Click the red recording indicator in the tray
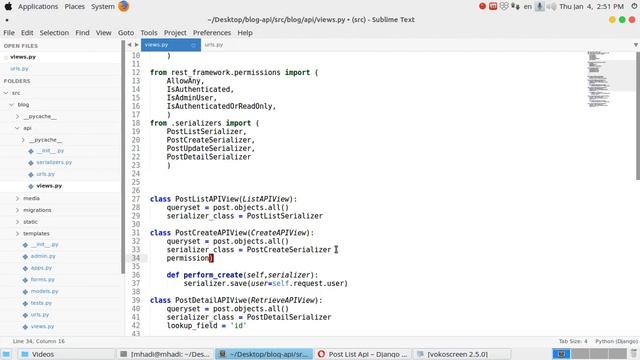Screen dimensions: 640x360 pos(482,6)
